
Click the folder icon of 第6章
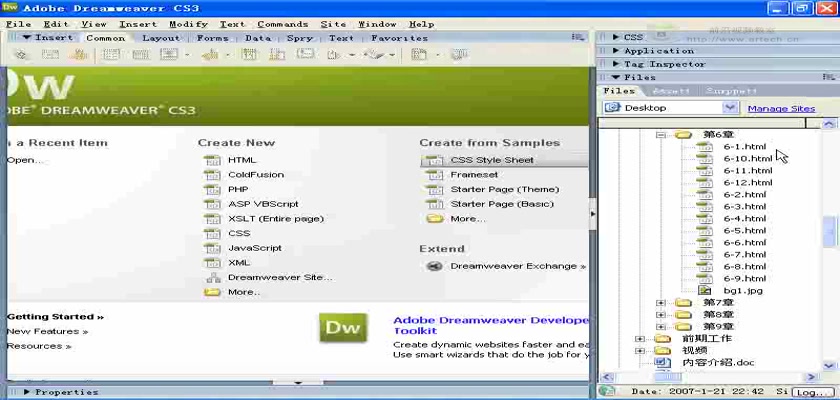click(x=683, y=134)
